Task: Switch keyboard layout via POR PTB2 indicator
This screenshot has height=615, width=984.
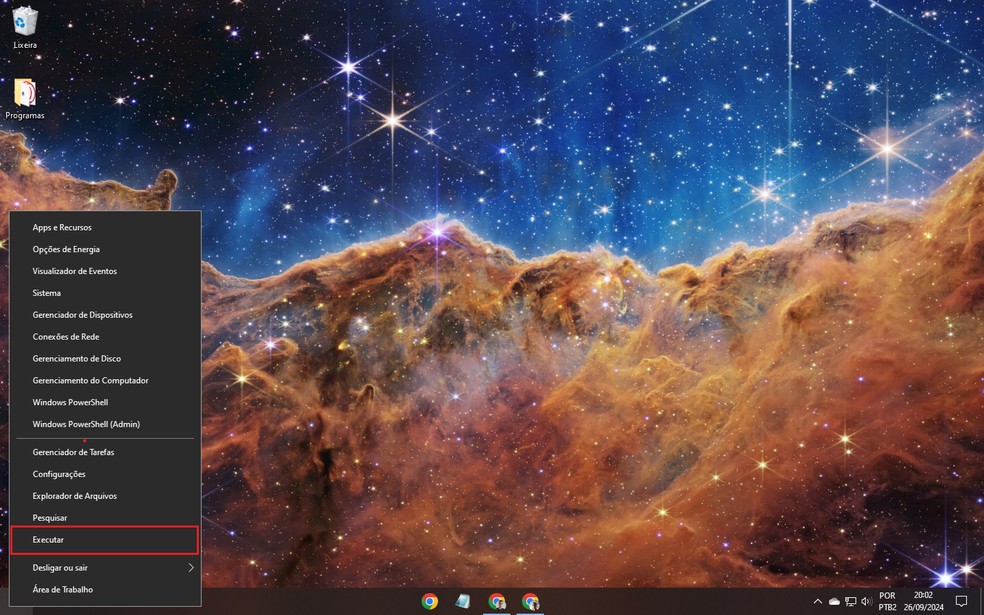Action: click(x=887, y=601)
